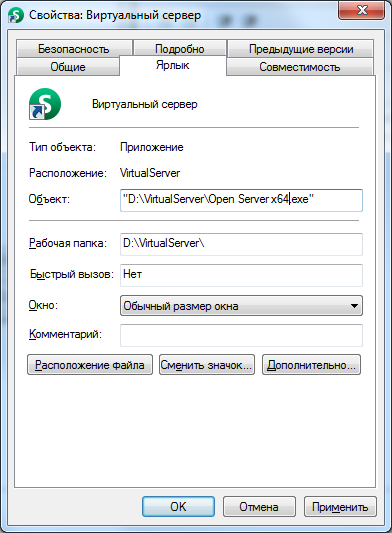392x533 pixels.
Task: Focus the Быстрый вызов field
Action: tap(241, 275)
